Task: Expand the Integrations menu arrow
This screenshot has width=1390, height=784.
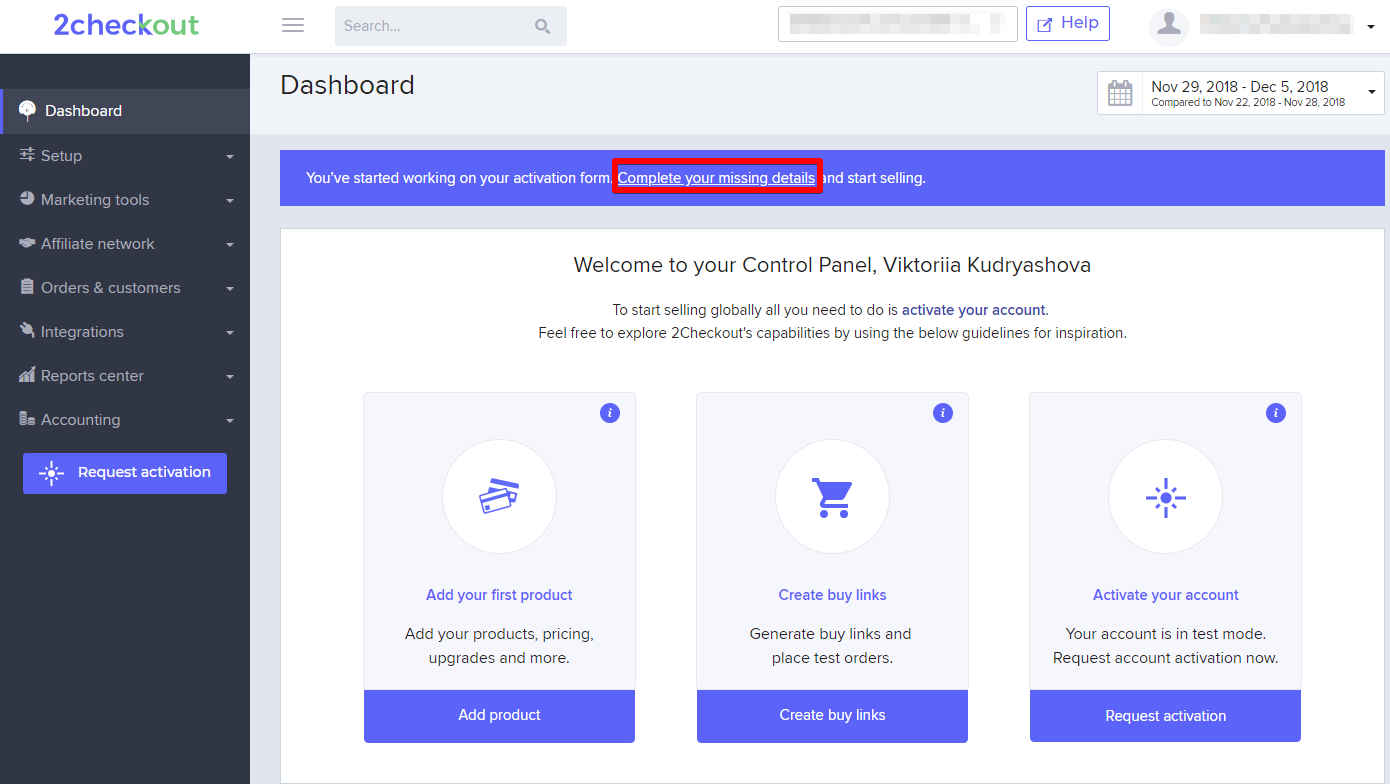Action: point(230,333)
